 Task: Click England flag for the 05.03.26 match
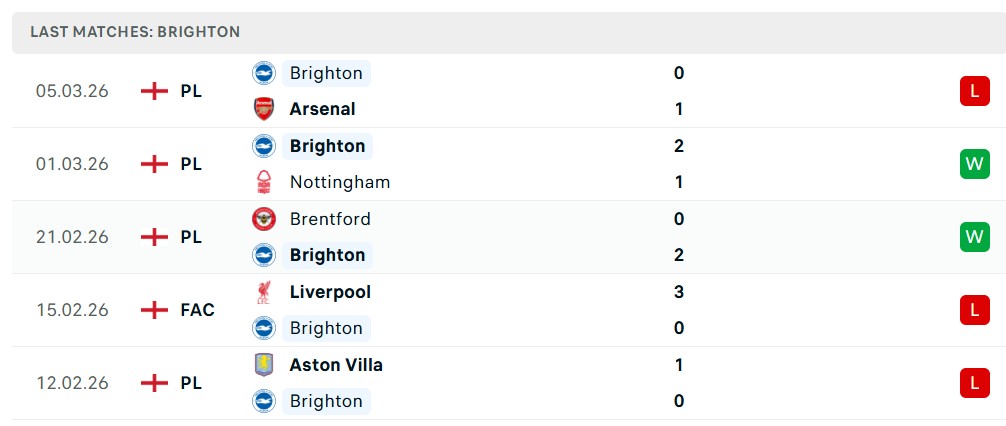tap(154, 91)
